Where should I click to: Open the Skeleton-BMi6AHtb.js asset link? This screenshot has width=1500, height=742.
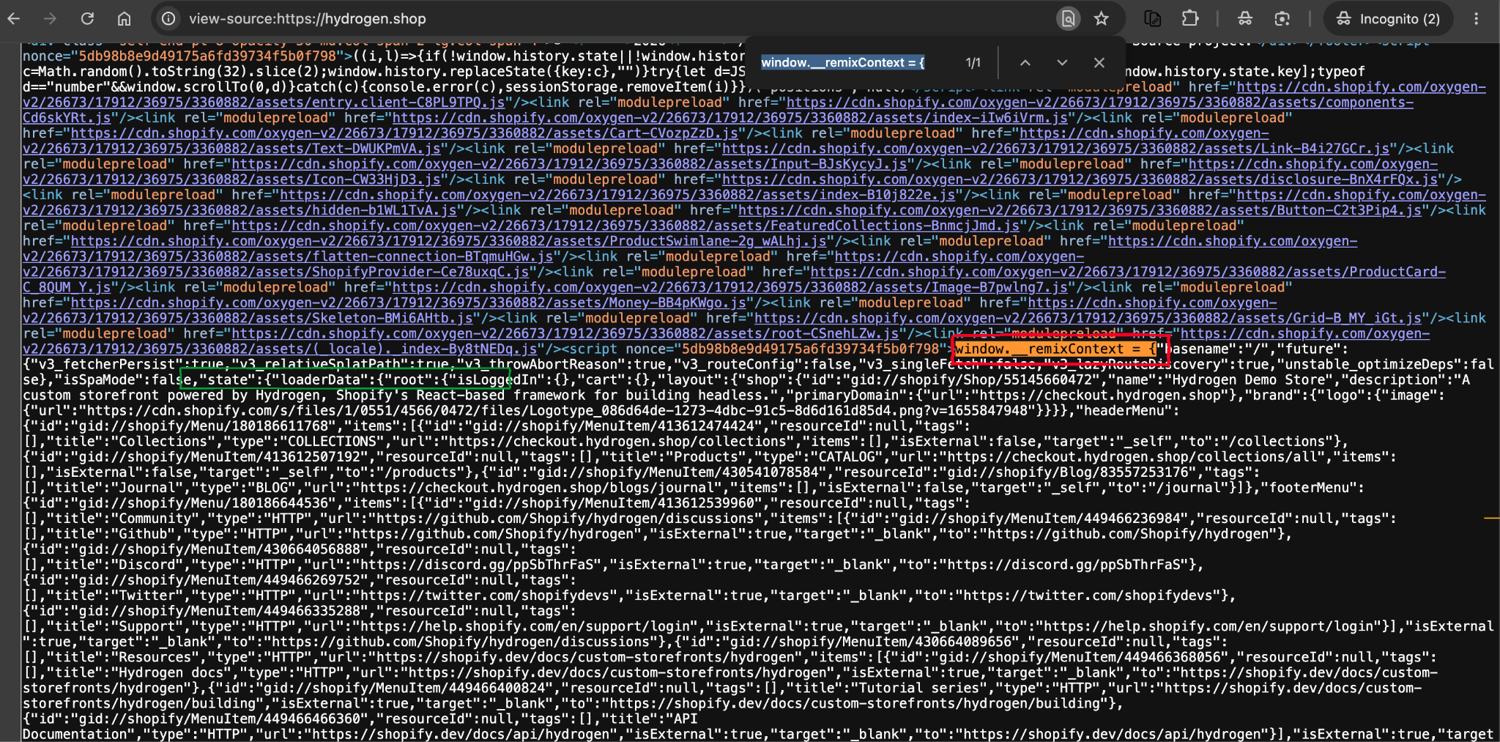tap(248, 319)
